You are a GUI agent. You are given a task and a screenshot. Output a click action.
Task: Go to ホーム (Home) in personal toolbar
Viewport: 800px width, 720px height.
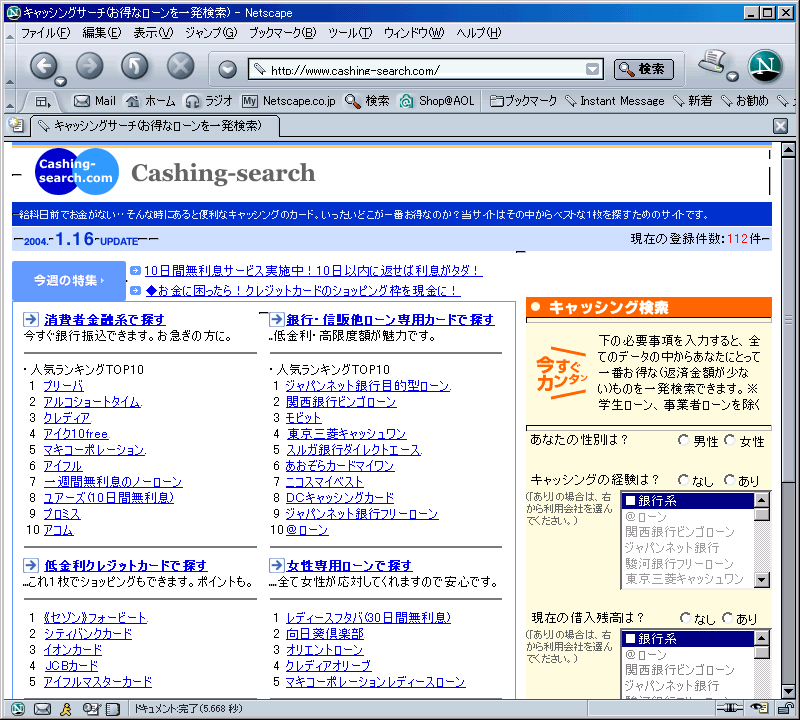151,101
